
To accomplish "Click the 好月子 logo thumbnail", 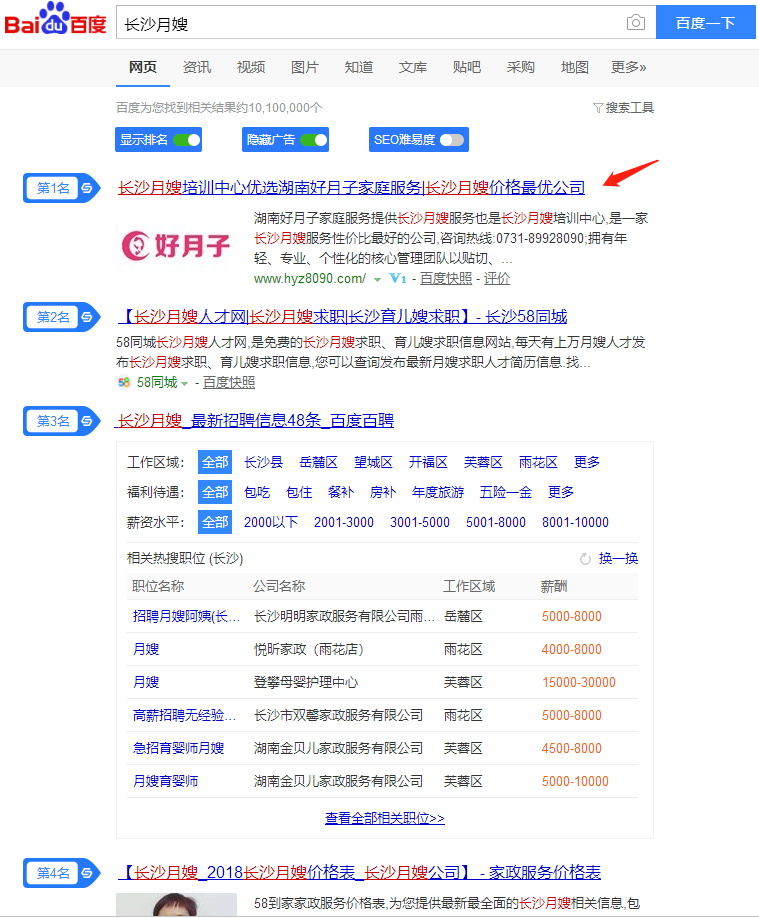I will (x=175, y=246).
